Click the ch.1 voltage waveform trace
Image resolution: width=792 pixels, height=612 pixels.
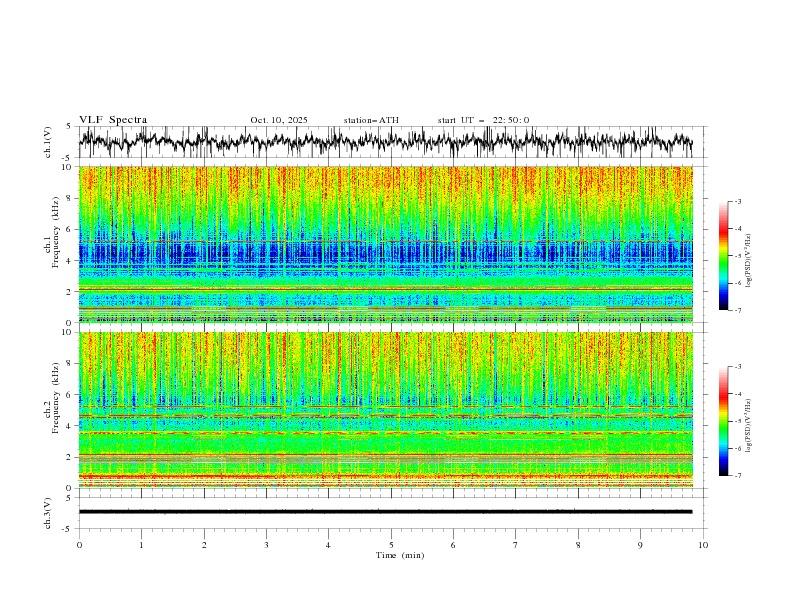click(x=385, y=142)
